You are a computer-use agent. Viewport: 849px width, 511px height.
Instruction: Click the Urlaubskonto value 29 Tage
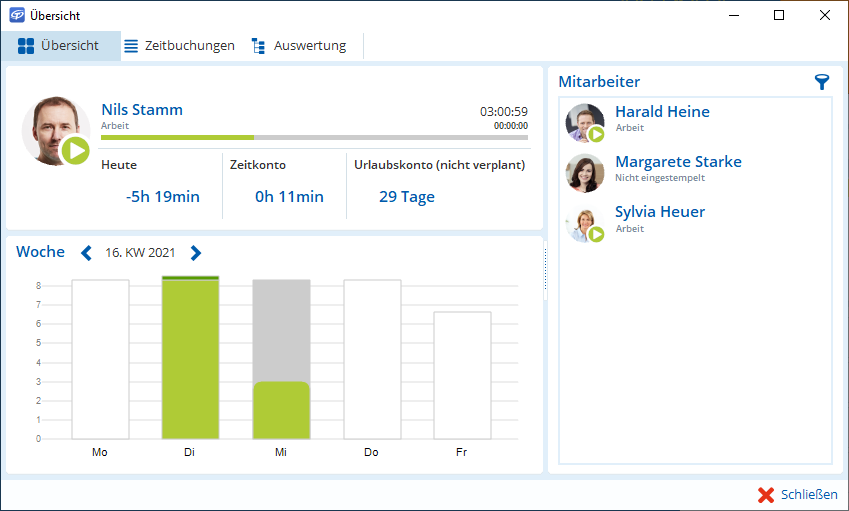[x=406, y=197]
